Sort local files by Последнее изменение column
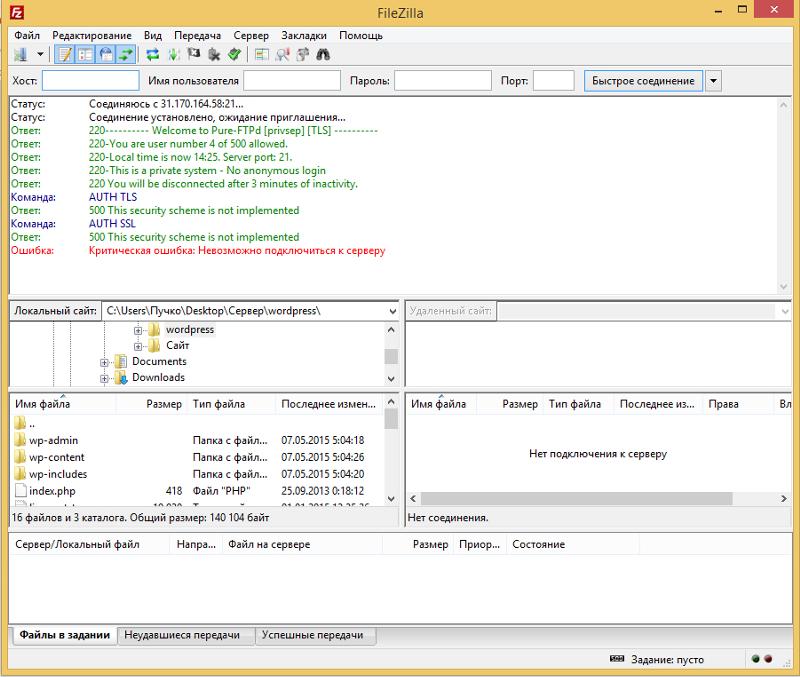The width and height of the screenshot is (800, 677). [329, 404]
